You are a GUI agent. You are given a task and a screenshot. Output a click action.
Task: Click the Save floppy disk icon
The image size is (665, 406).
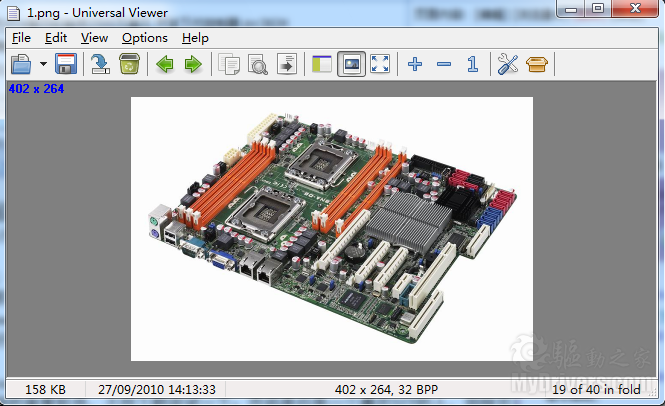66,65
